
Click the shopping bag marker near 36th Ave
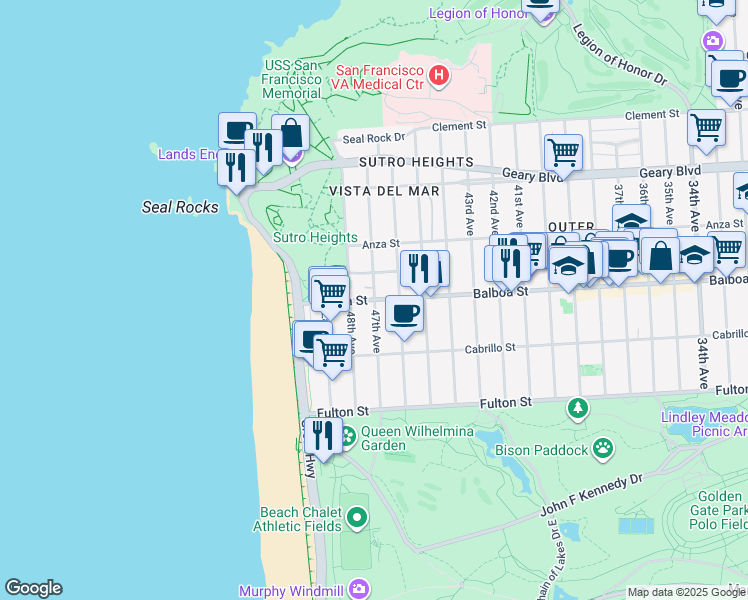(x=659, y=254)
